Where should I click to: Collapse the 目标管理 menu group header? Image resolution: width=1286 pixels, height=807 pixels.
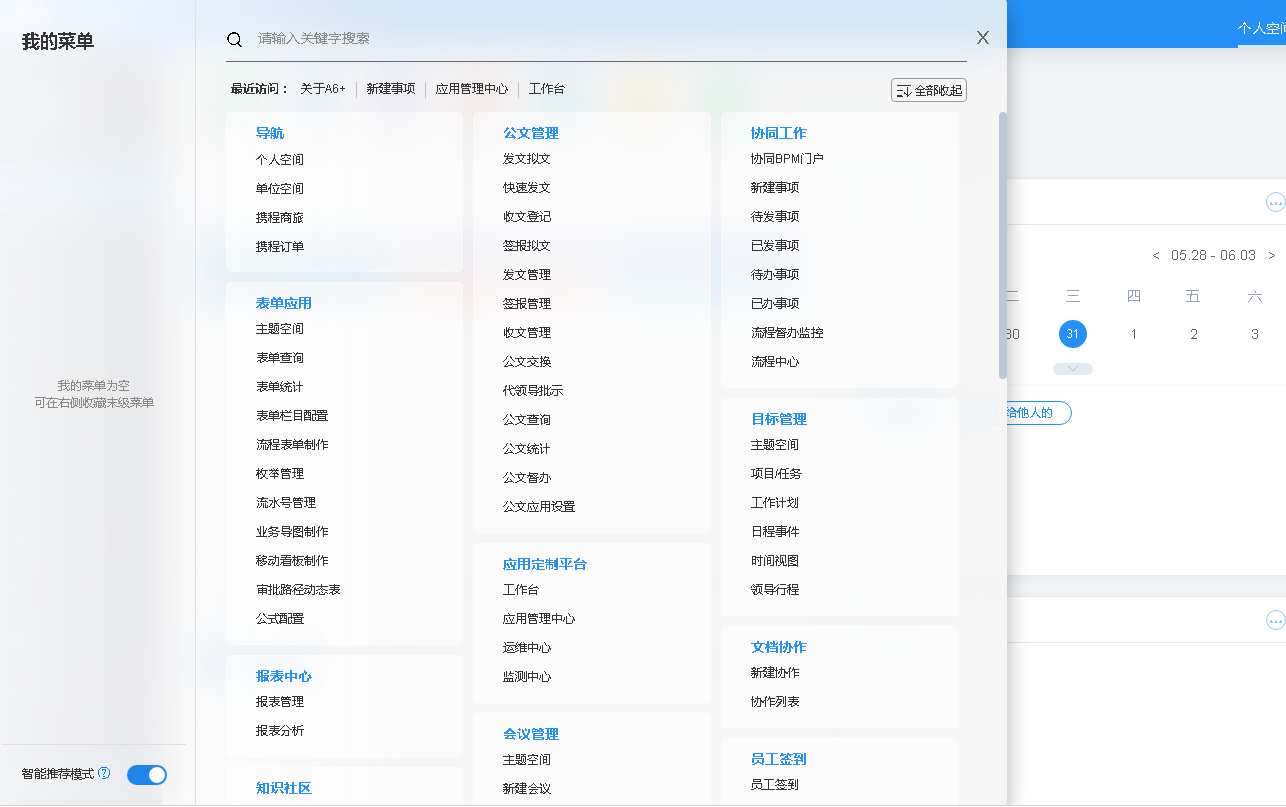pyautogui.click(x=779, y=419)
